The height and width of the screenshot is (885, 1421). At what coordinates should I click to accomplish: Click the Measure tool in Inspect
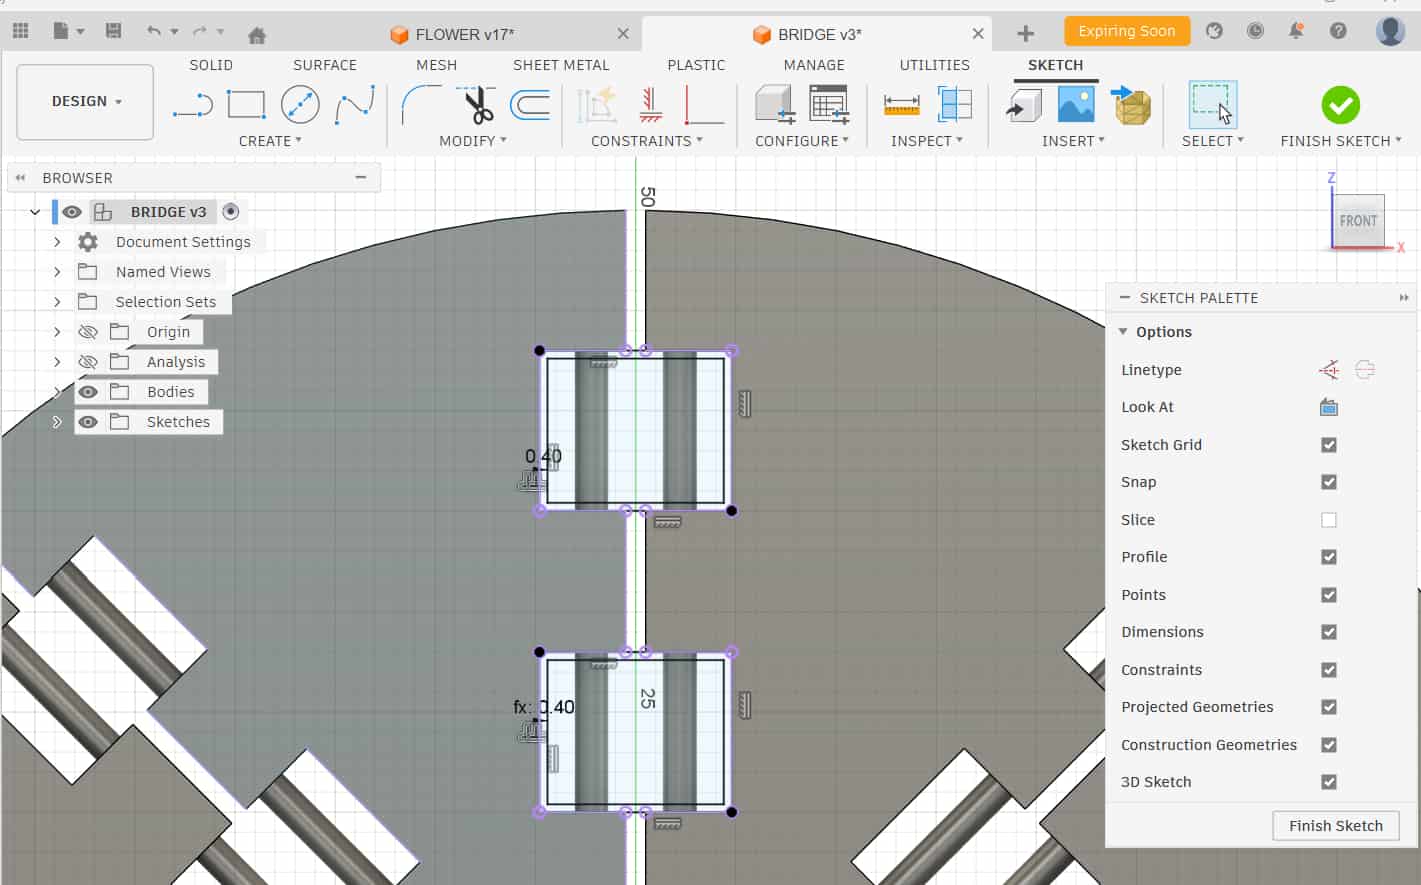[x=901, y=105]
